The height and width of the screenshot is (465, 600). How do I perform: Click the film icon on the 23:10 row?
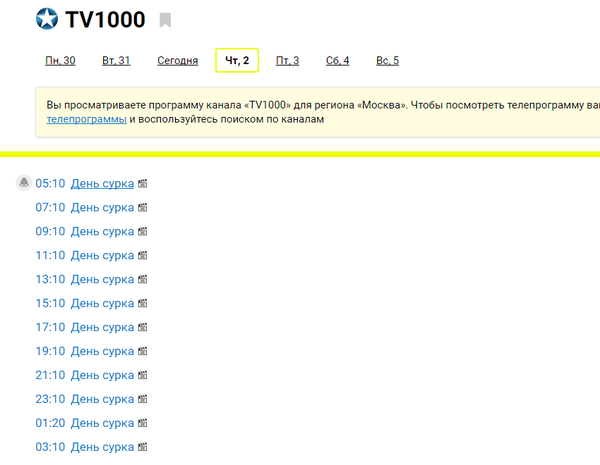(x=143, y=400)
